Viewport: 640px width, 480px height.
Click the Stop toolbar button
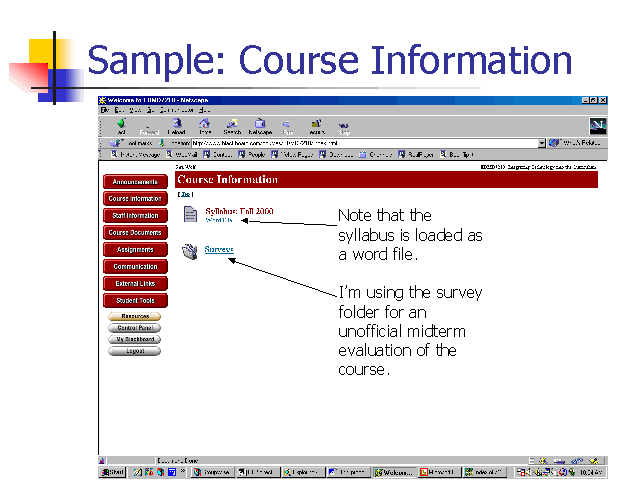pyautogui.click(x=344, y=129)
